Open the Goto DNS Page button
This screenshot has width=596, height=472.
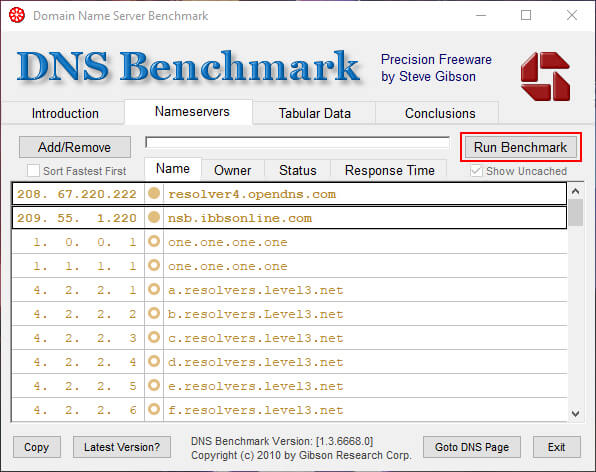coord(472,447)
